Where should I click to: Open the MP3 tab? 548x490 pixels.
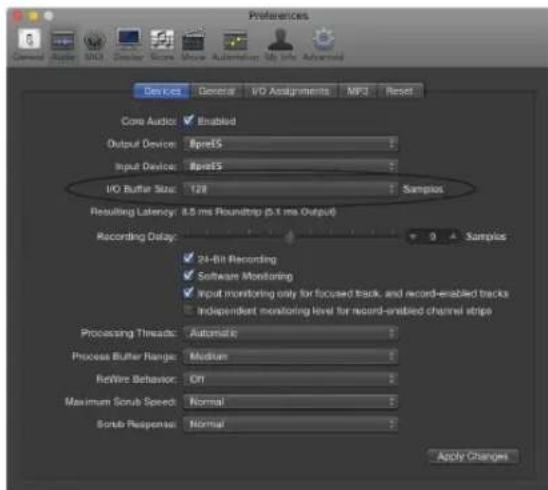[357, 91]
